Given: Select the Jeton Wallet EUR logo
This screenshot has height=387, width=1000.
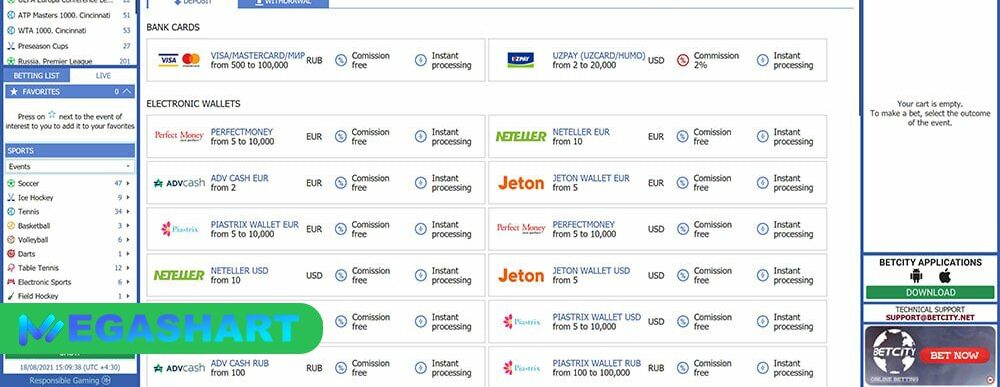Looking at the screenshot, I should [521, 183].
